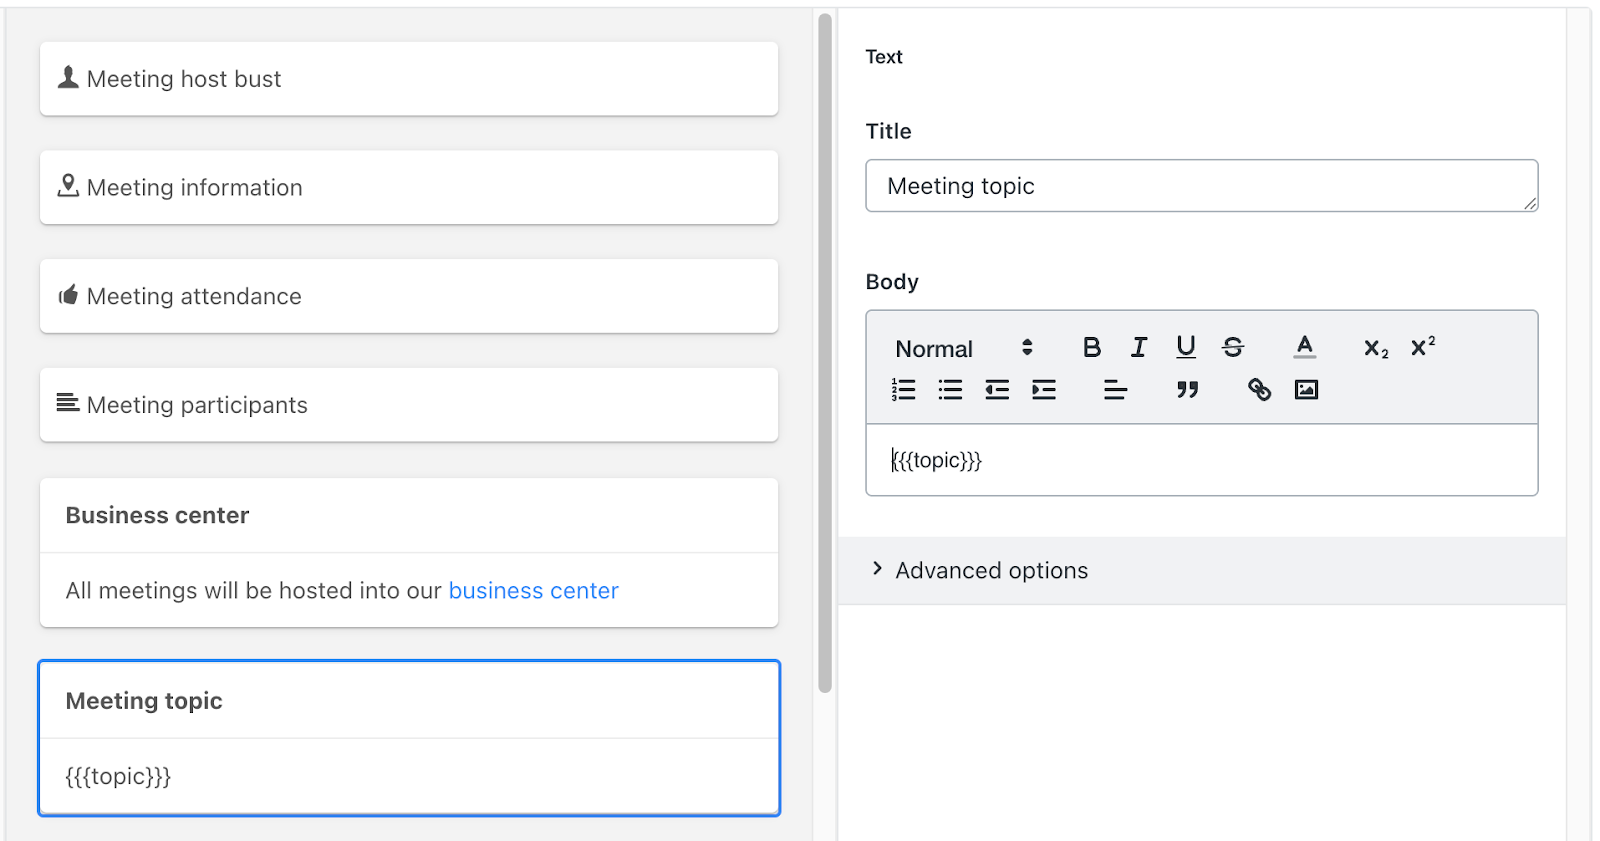
Task: Insert a numbered list
Action: tap(903, 390)
